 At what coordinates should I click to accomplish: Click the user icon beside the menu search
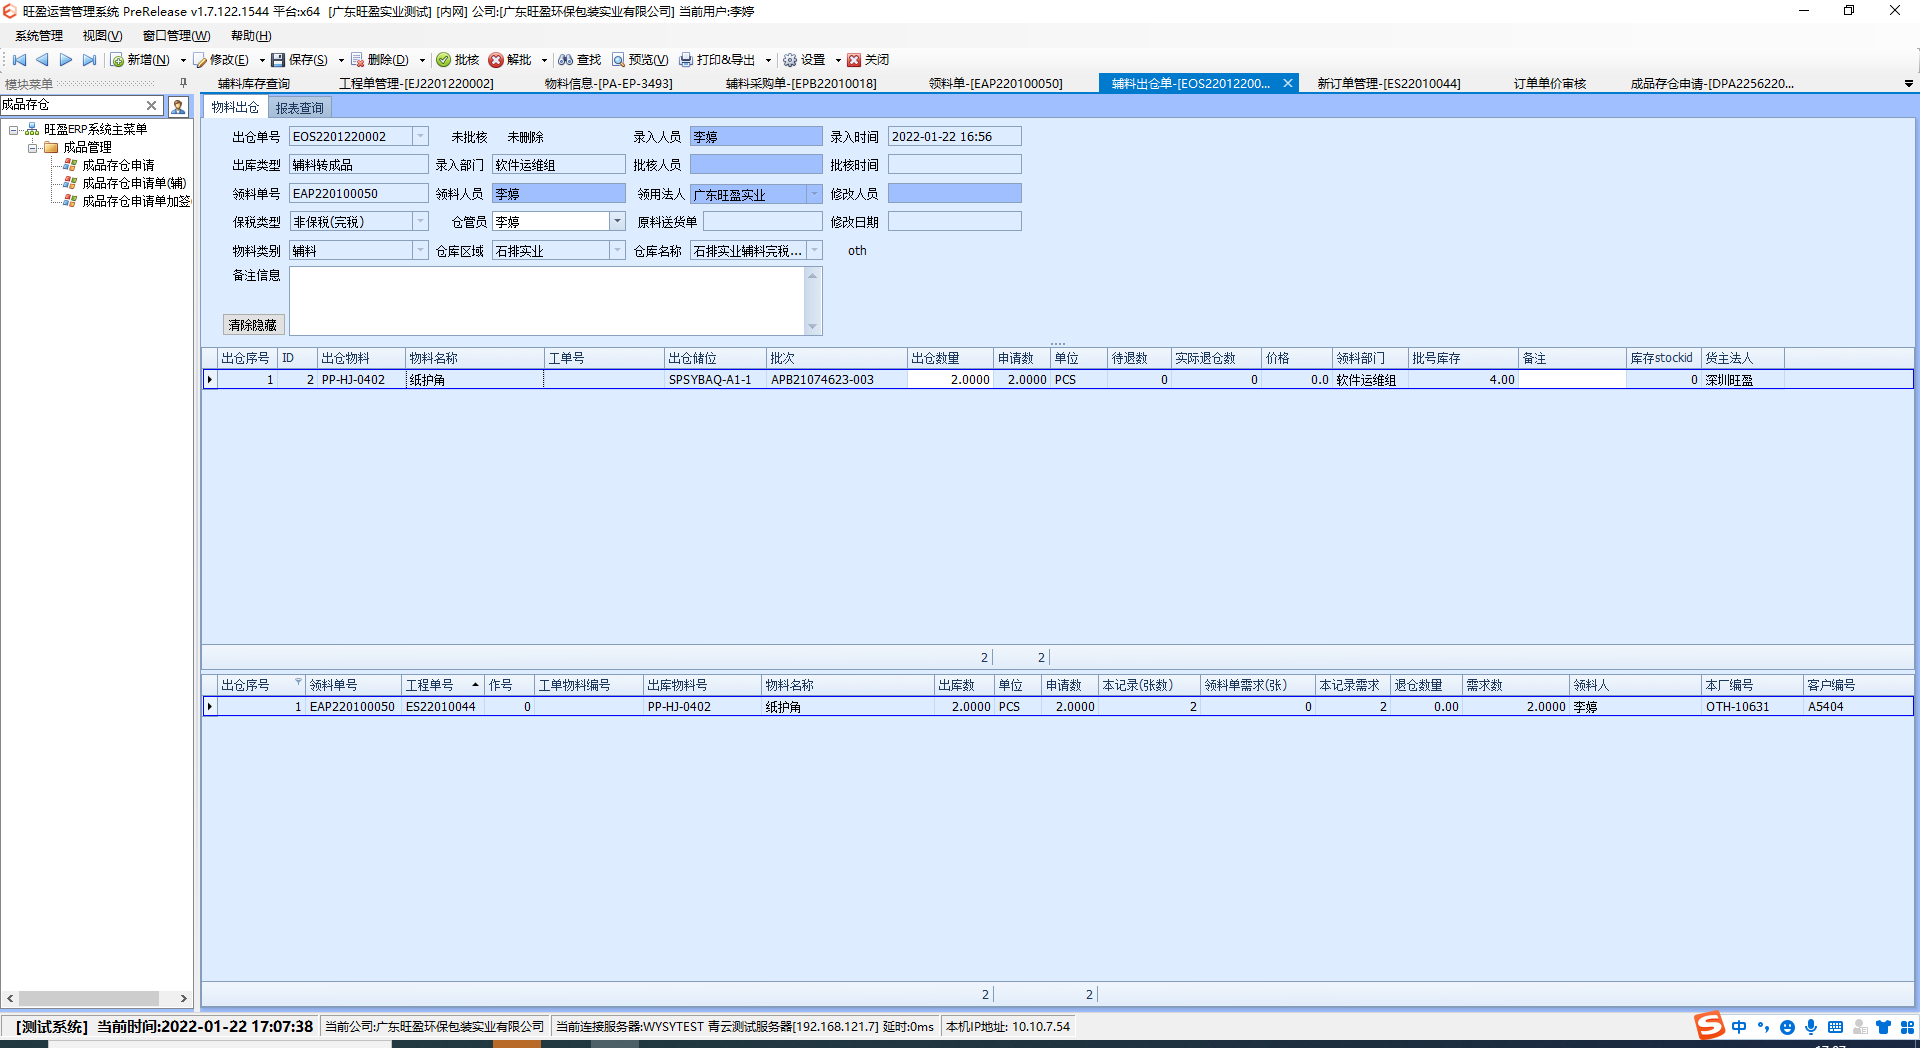tap(178, 105)
